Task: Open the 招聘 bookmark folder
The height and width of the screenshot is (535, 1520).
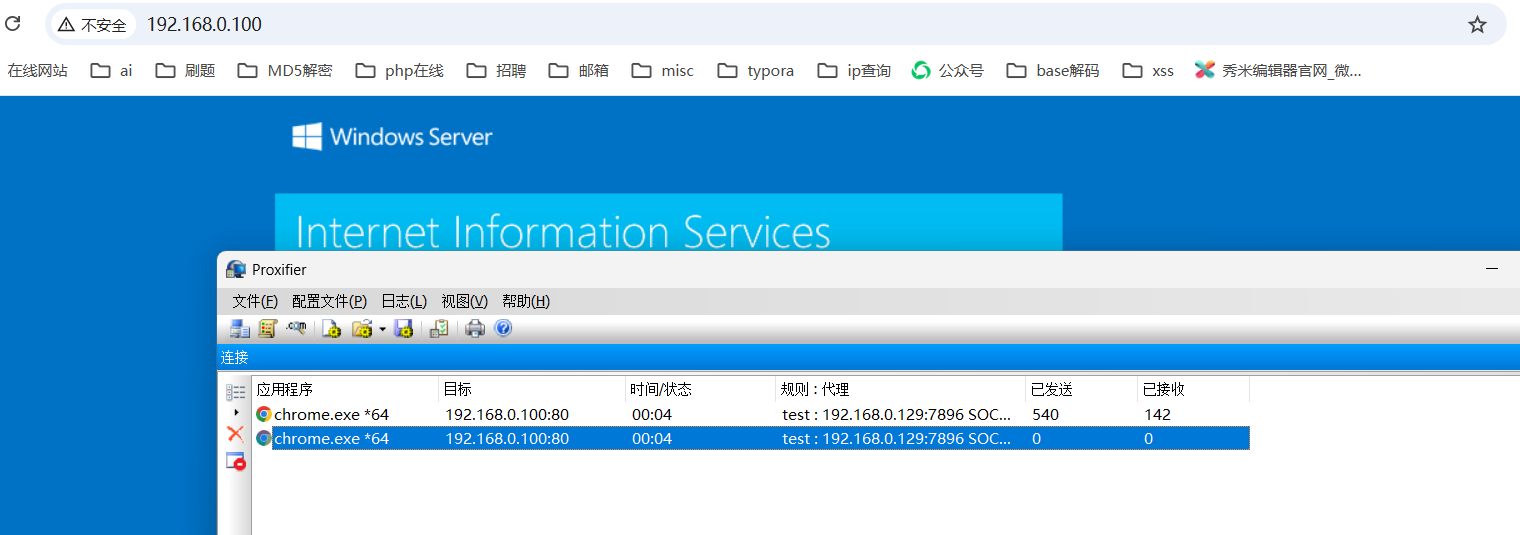Action: tap(495, 70)
